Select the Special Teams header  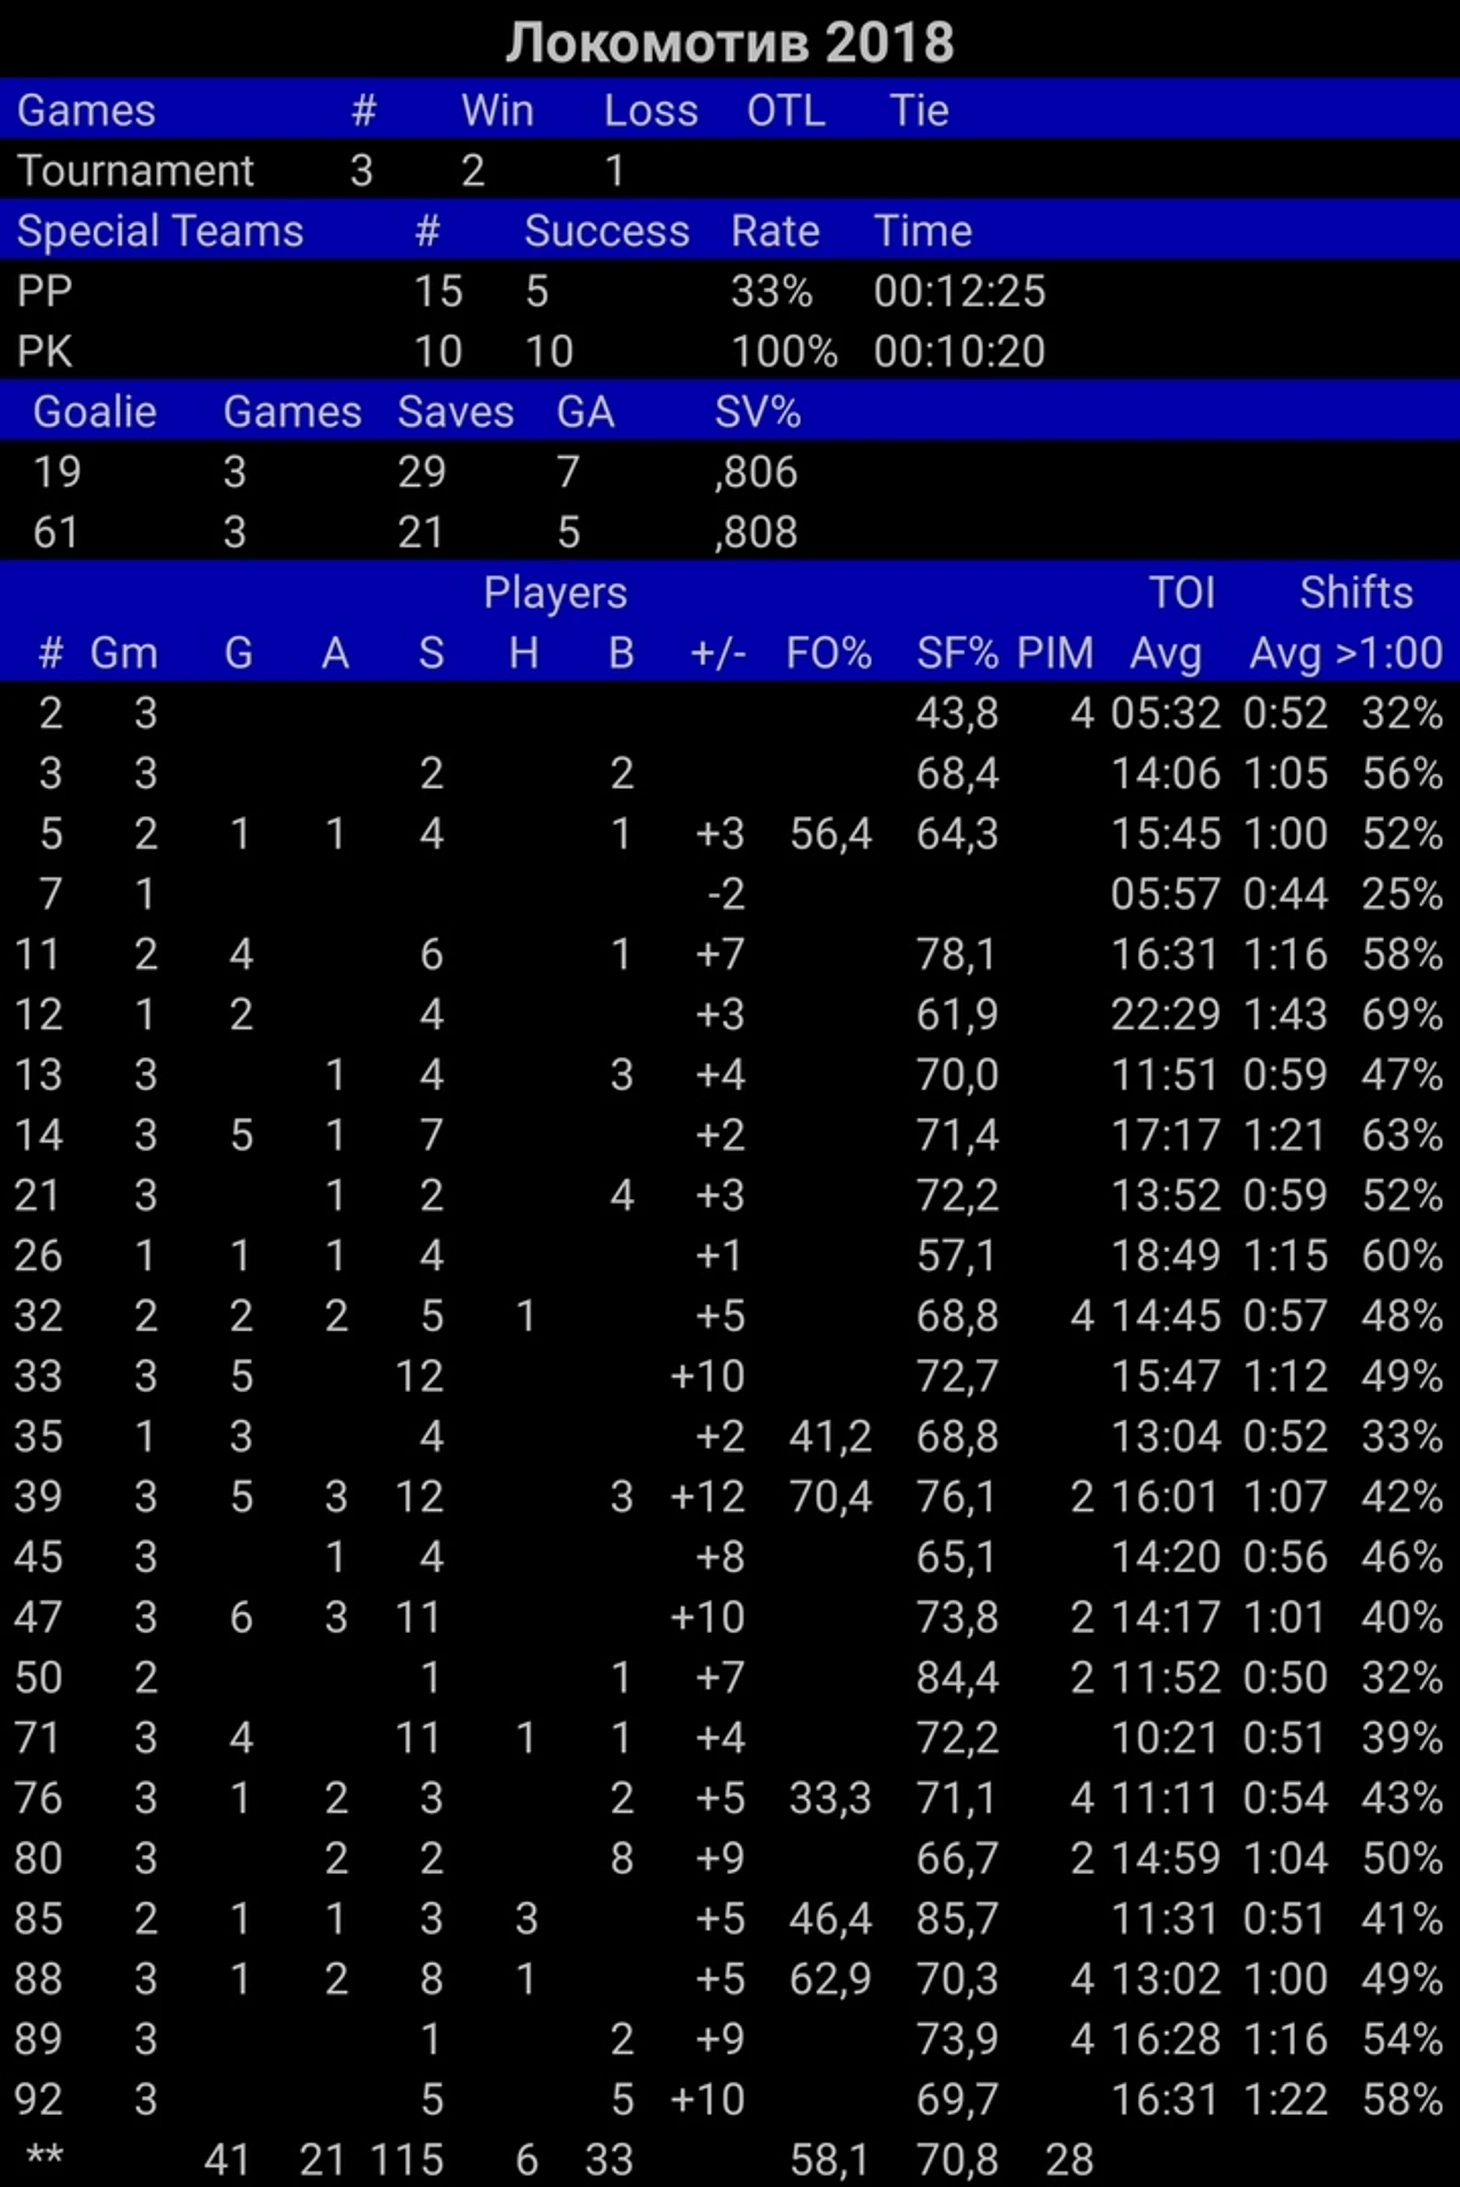pos(160,231)
